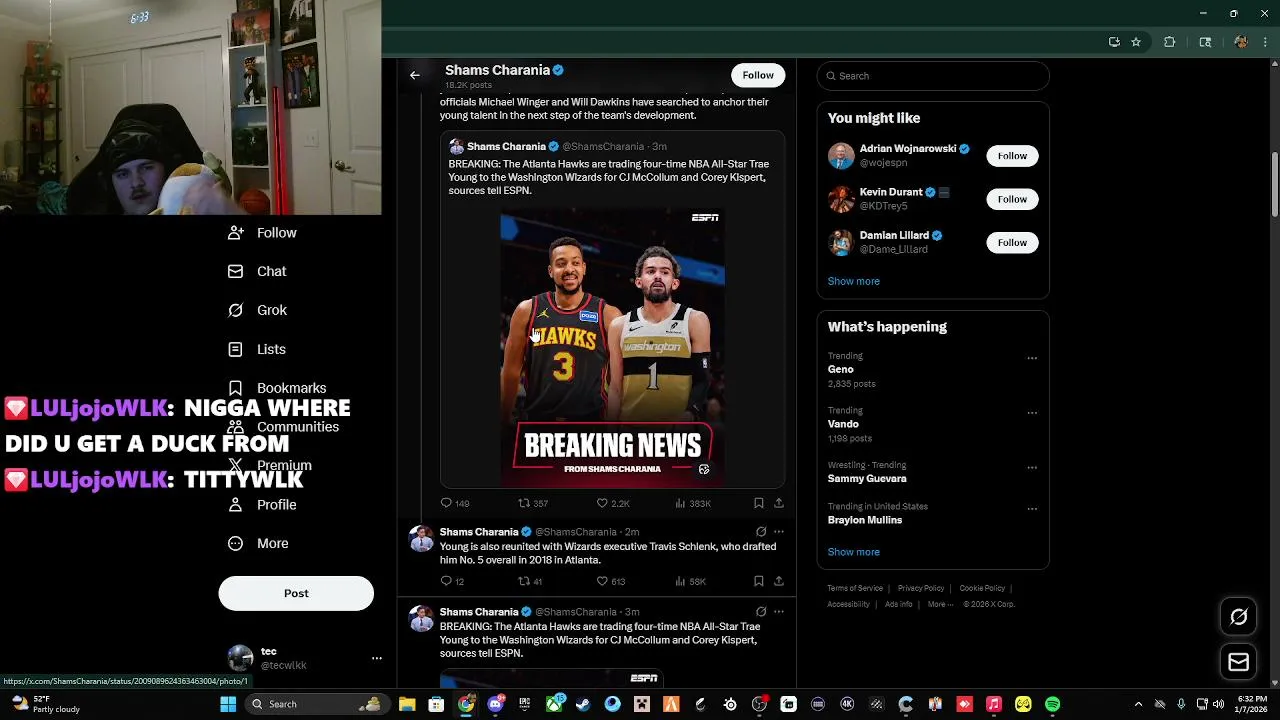The width and height of the screenshot is (1280, 720).
Task: Follow Adrian Wojnarowski
Action: 1012,155
